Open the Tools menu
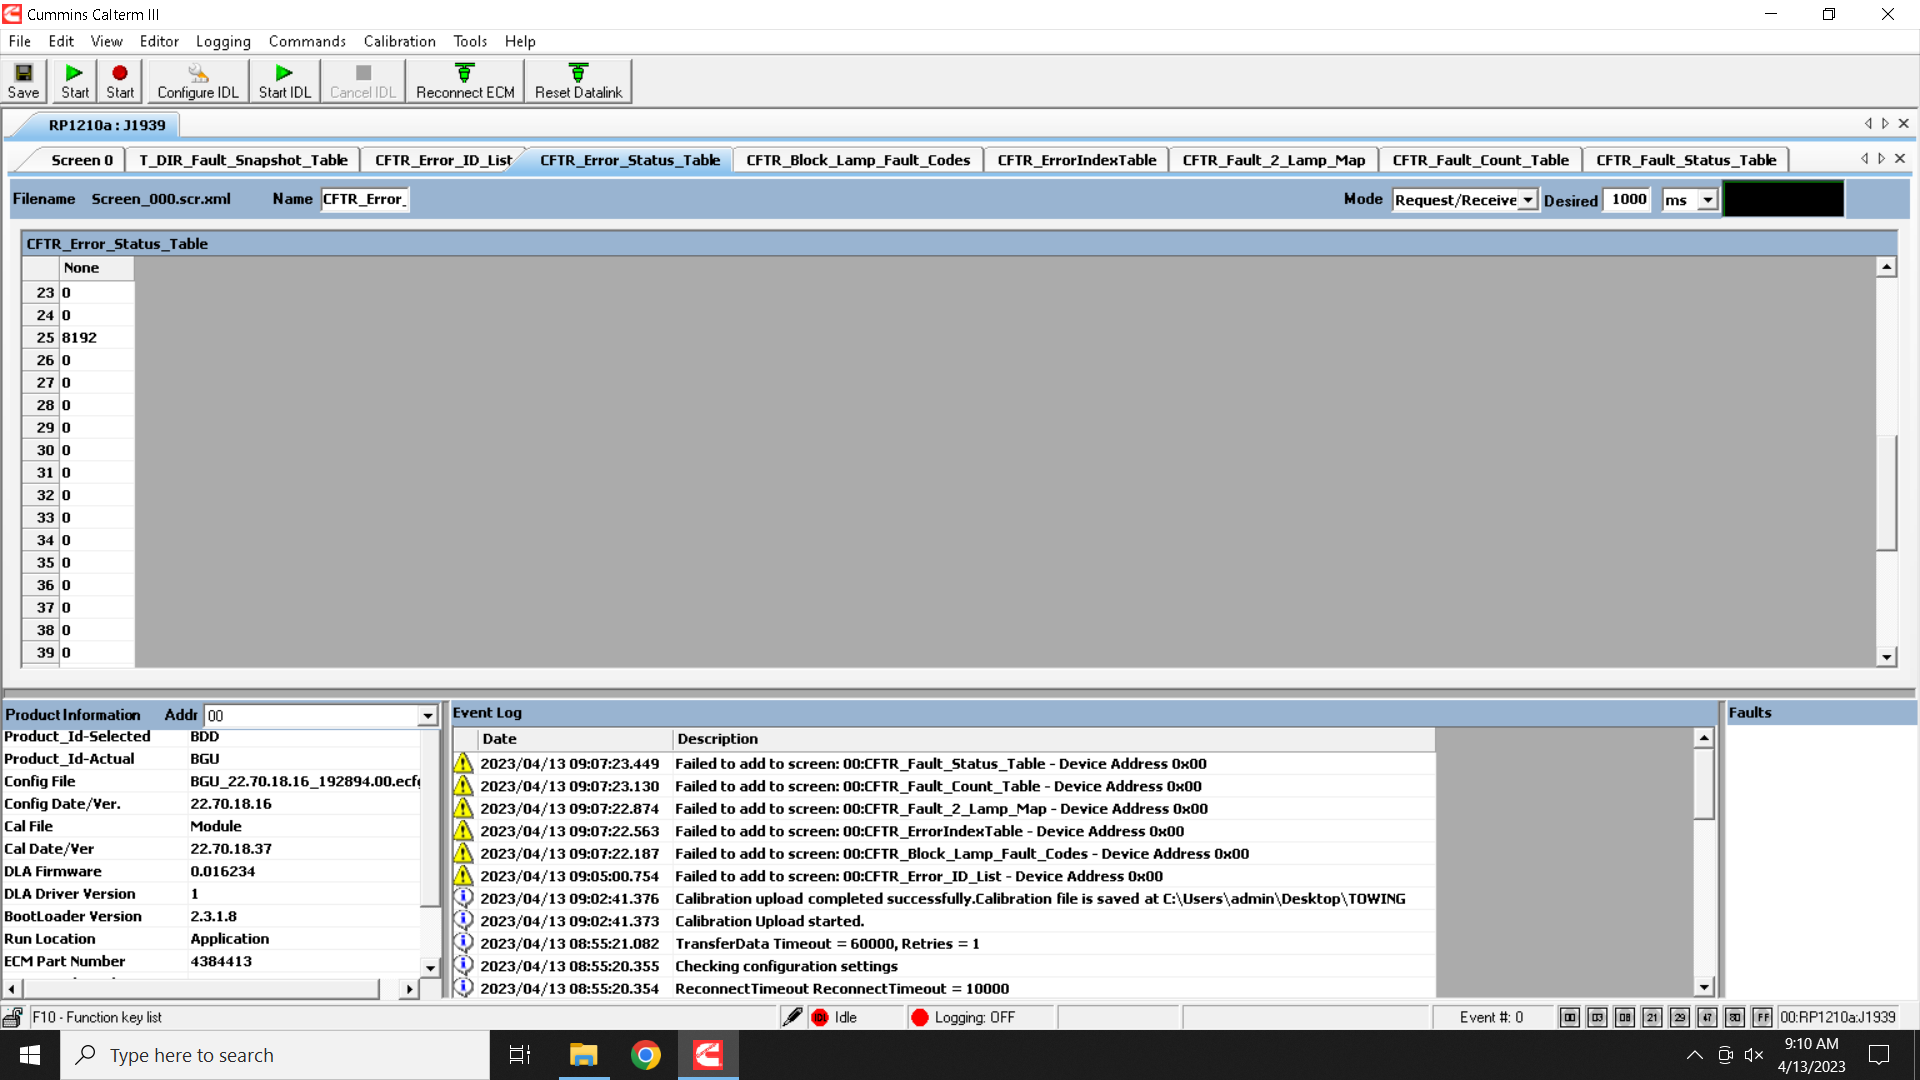1920x1080 pixels. [x=470, y=41]
